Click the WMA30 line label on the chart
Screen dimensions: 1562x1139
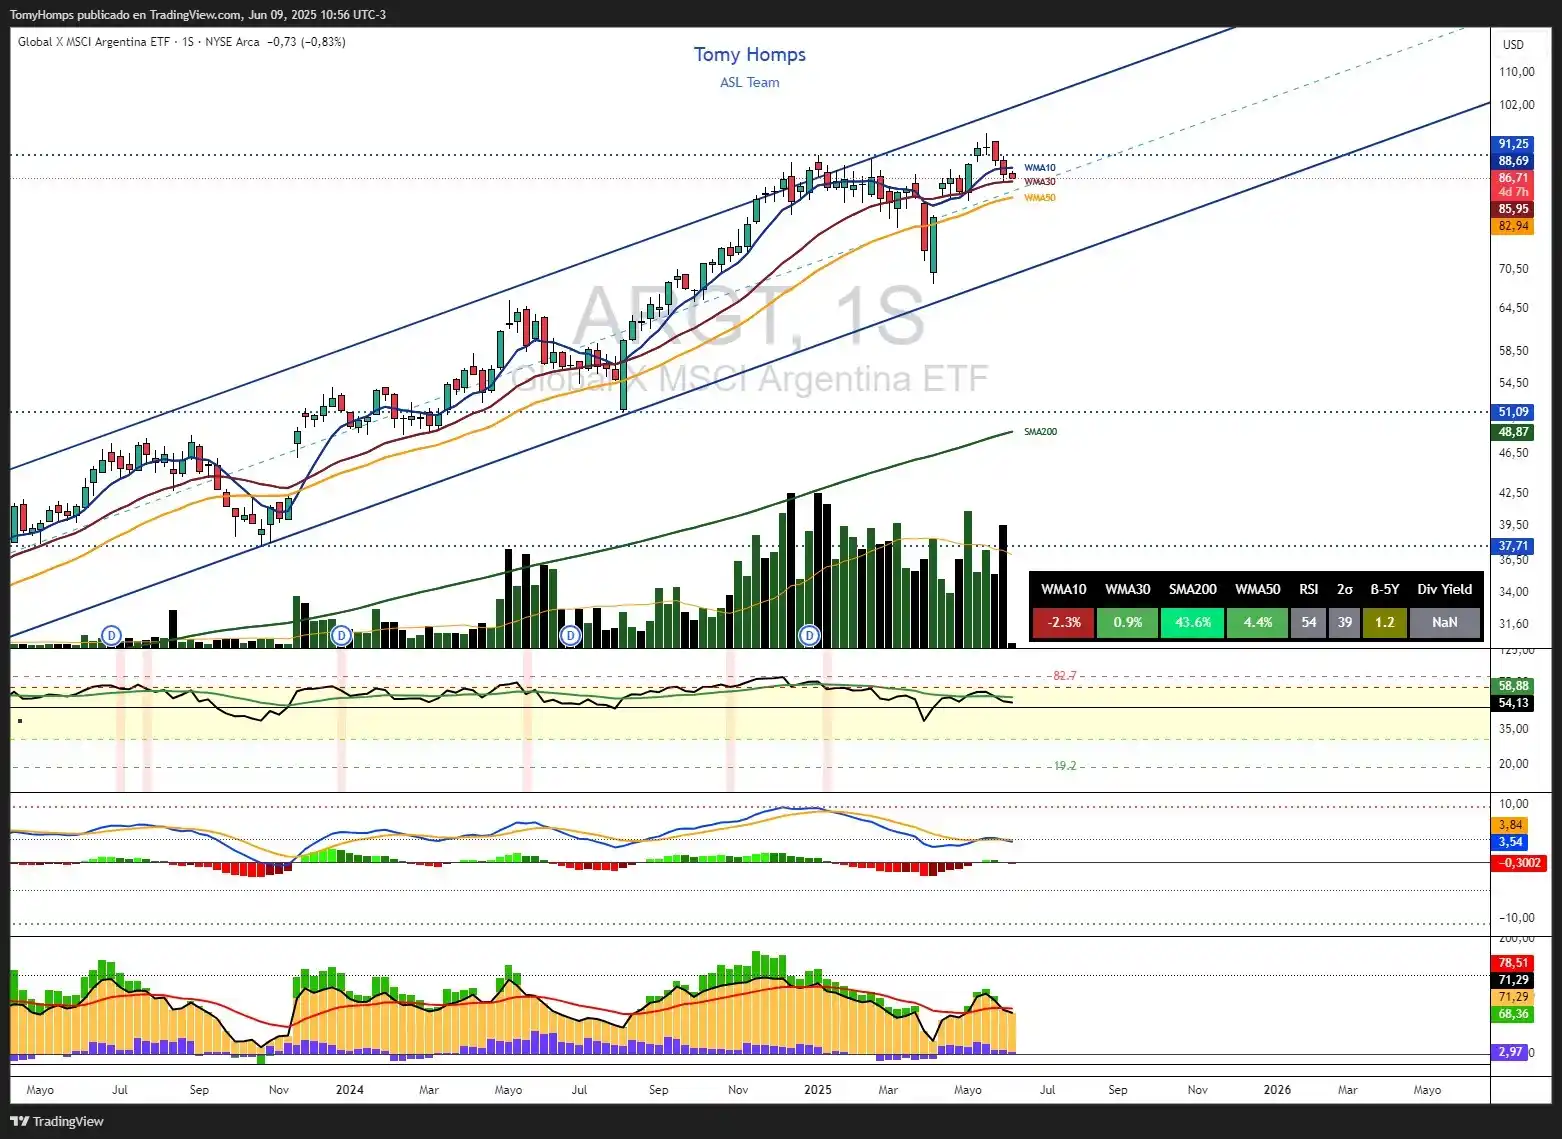(x=1040, y=182)
